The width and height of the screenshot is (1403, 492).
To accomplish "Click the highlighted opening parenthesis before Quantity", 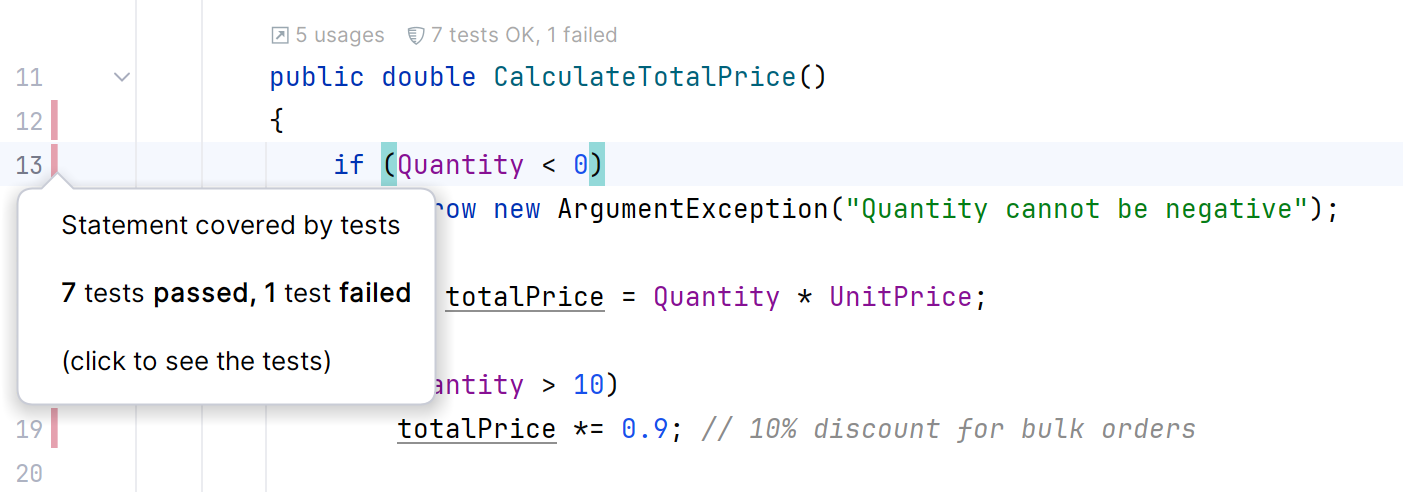I will (x=389, y=165).
